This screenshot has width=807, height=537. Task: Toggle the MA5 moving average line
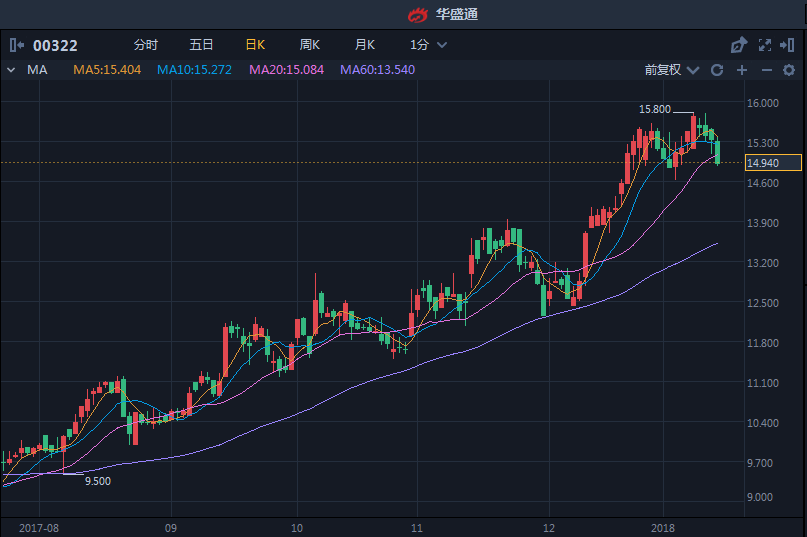click(107, 70)
